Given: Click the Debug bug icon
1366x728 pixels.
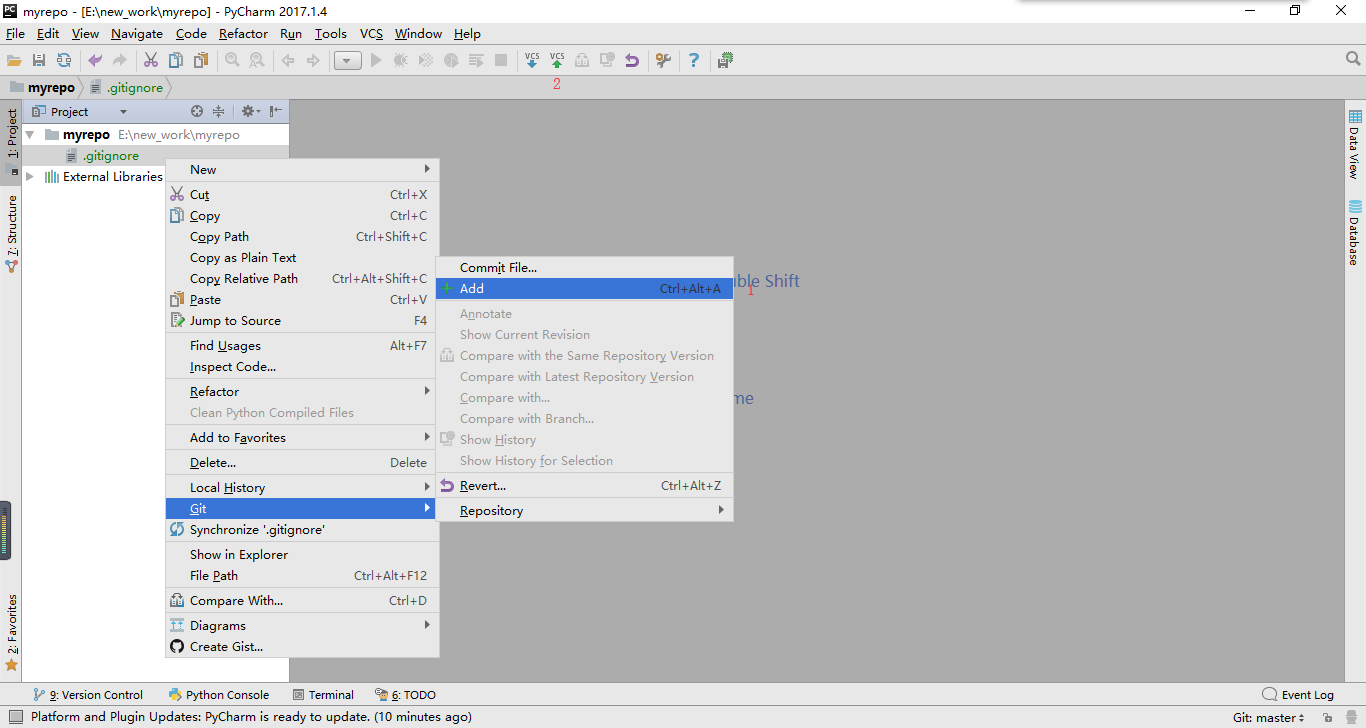Looking at the screenshot, I should [x=401, y=61].
